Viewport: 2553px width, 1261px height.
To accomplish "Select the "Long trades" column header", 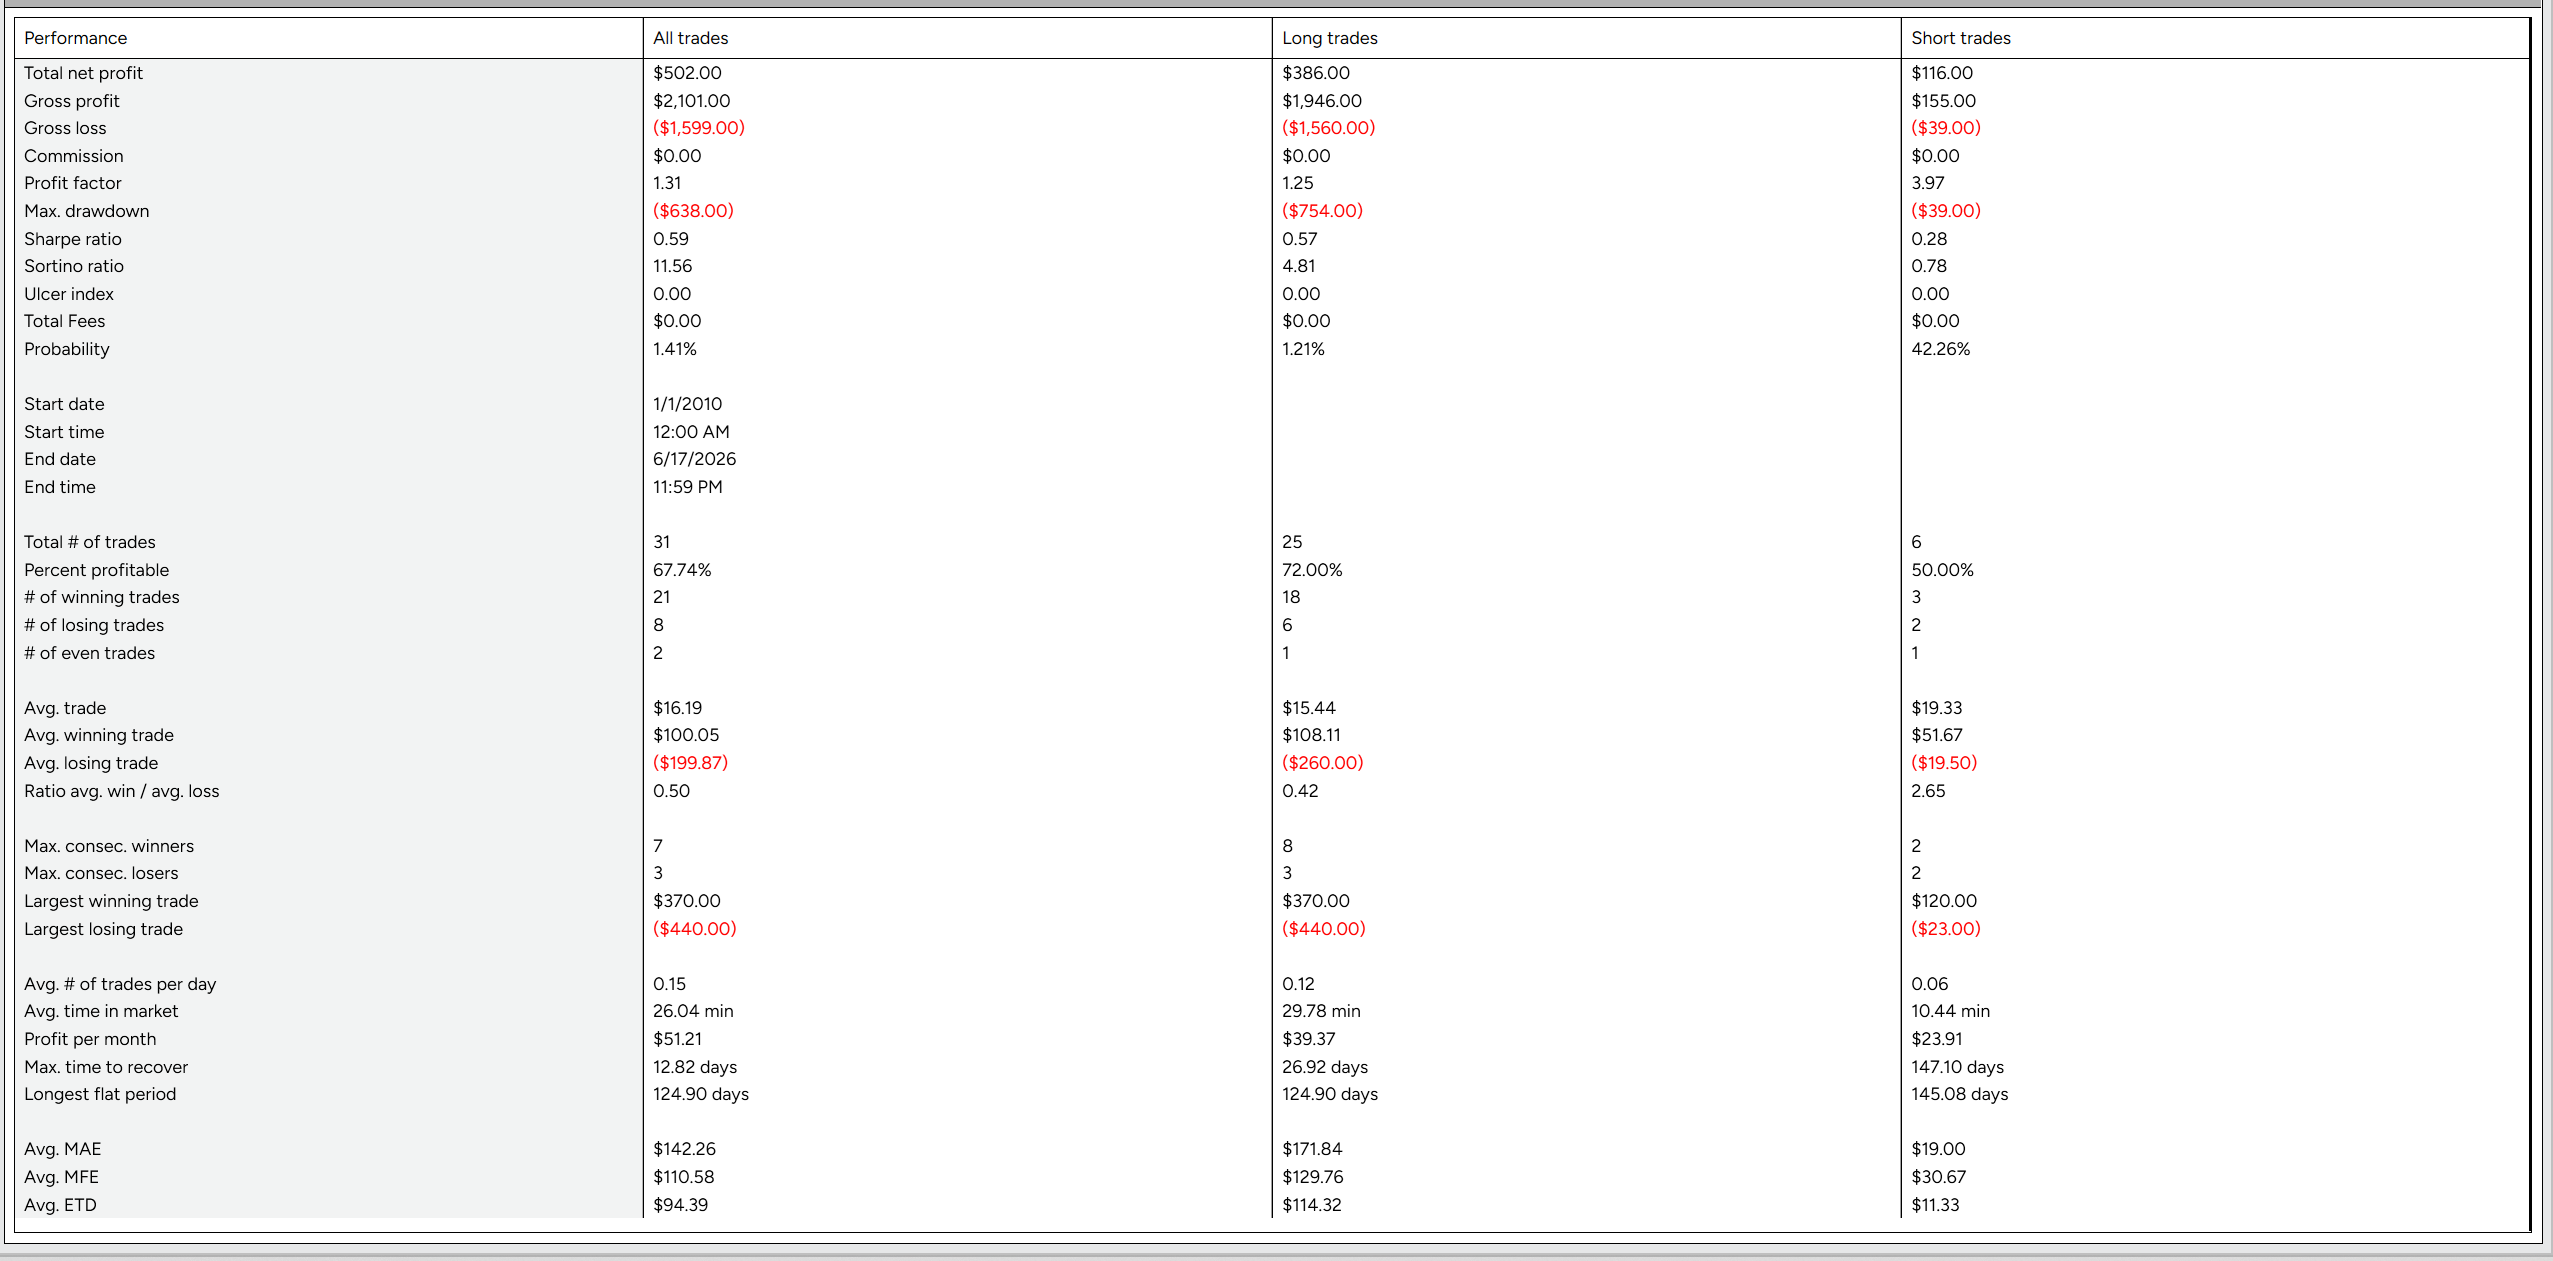I will tap(1330, 38).
